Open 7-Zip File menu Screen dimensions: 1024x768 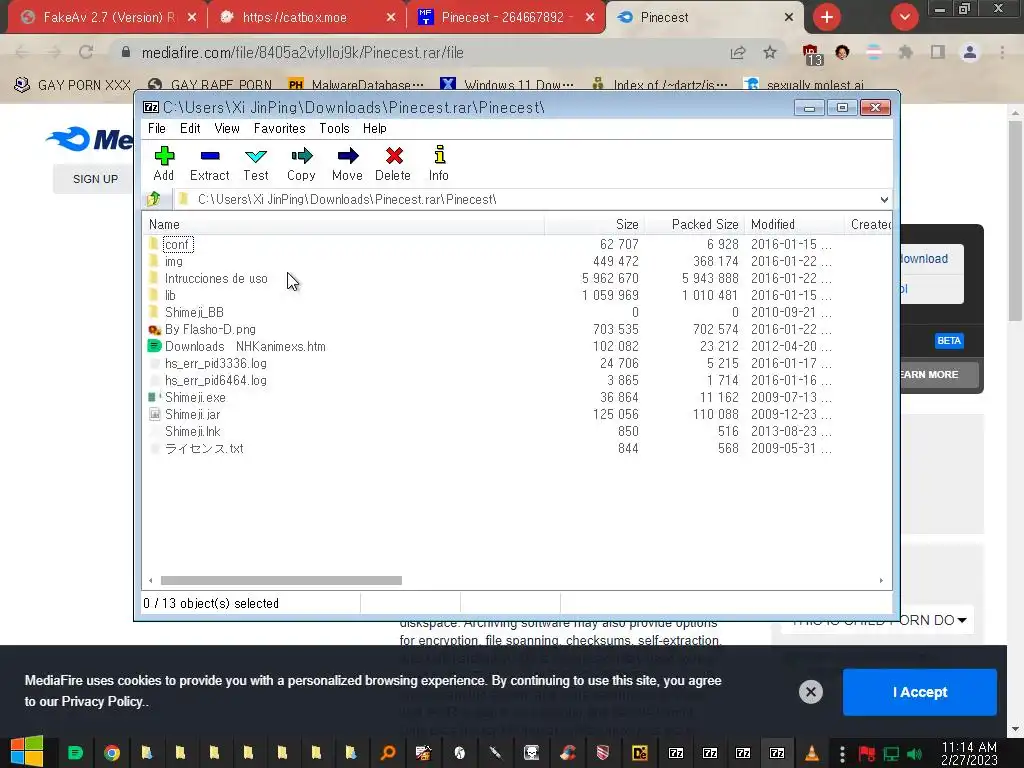(157, 129)
